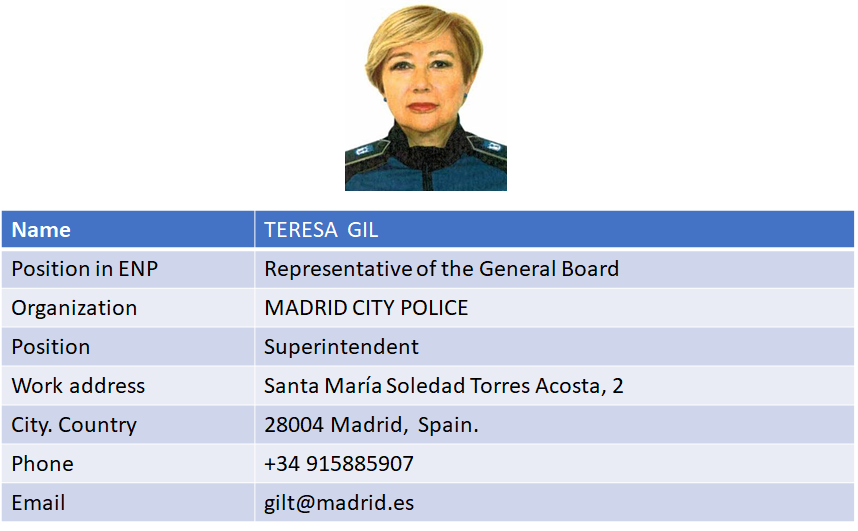
Task: Click the MADRID CITY POLICE cell
Action: tap(554, 308)
